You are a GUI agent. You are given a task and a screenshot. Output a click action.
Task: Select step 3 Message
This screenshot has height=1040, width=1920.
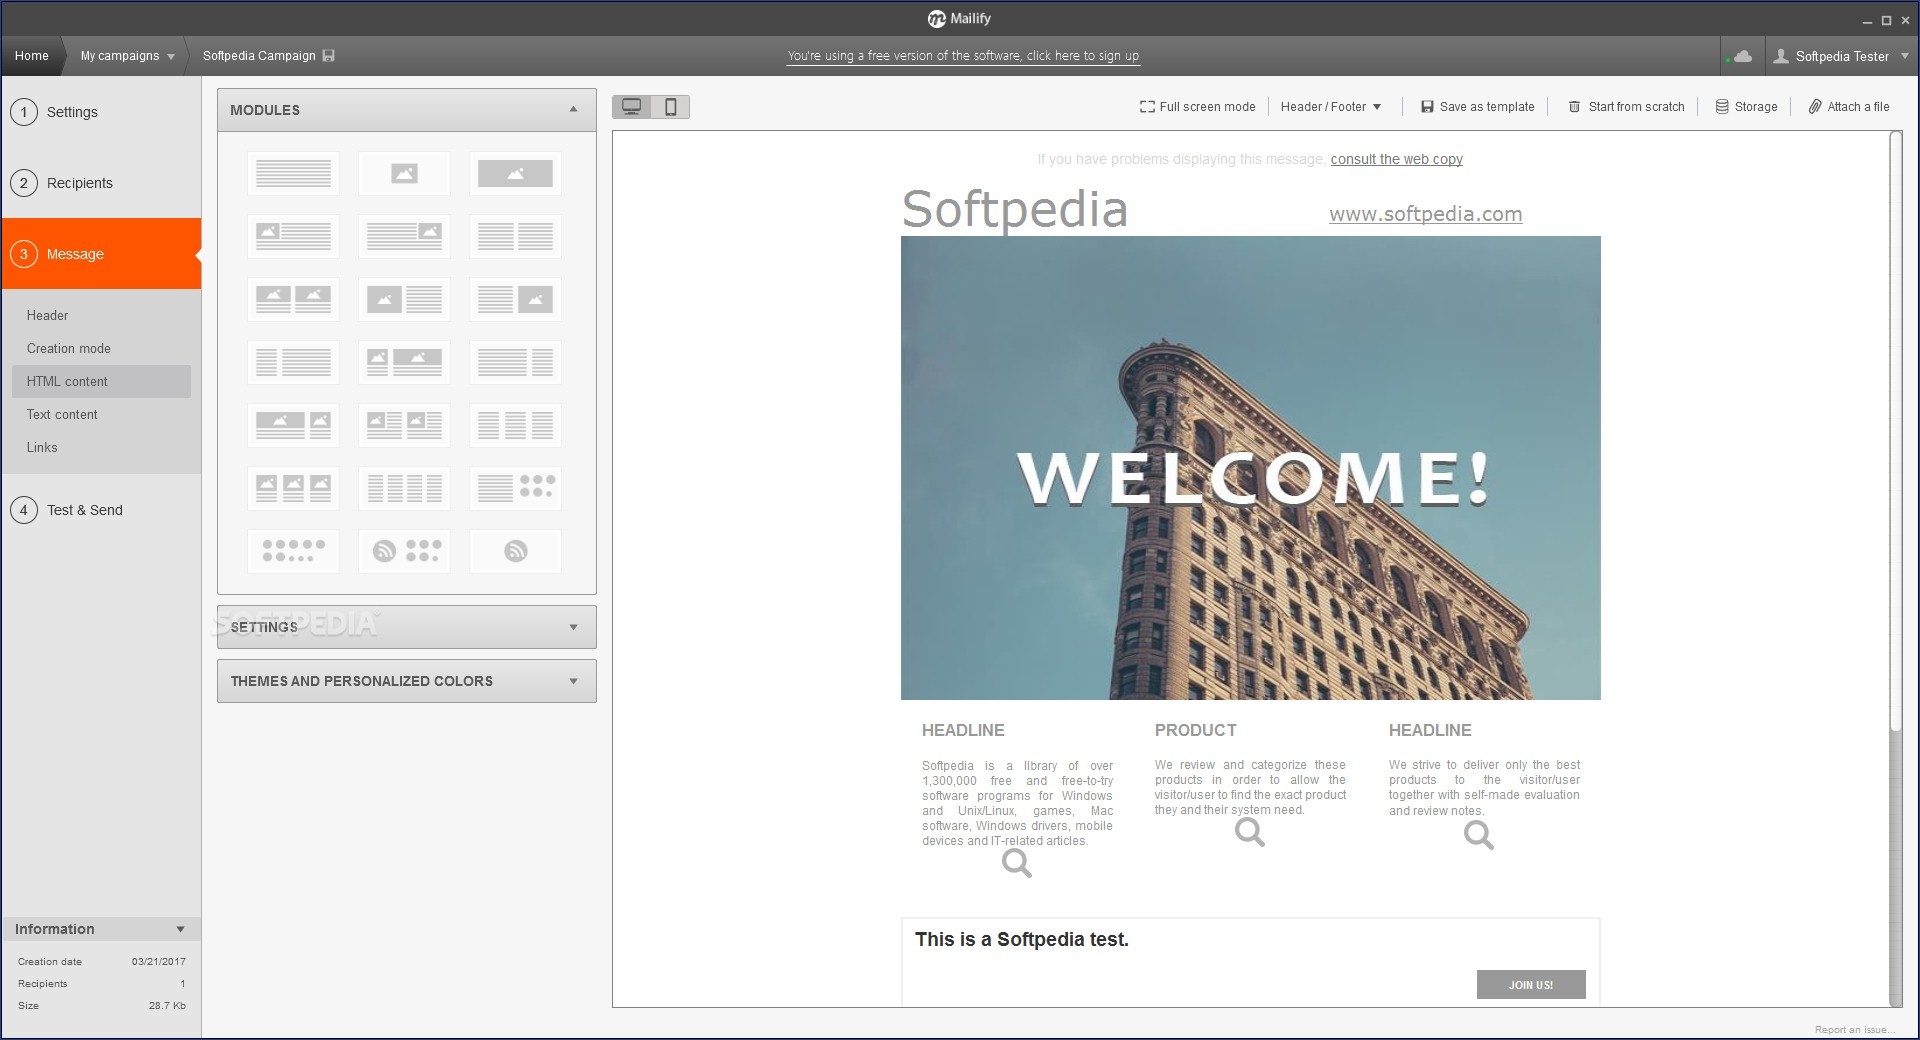coord(101,254)
